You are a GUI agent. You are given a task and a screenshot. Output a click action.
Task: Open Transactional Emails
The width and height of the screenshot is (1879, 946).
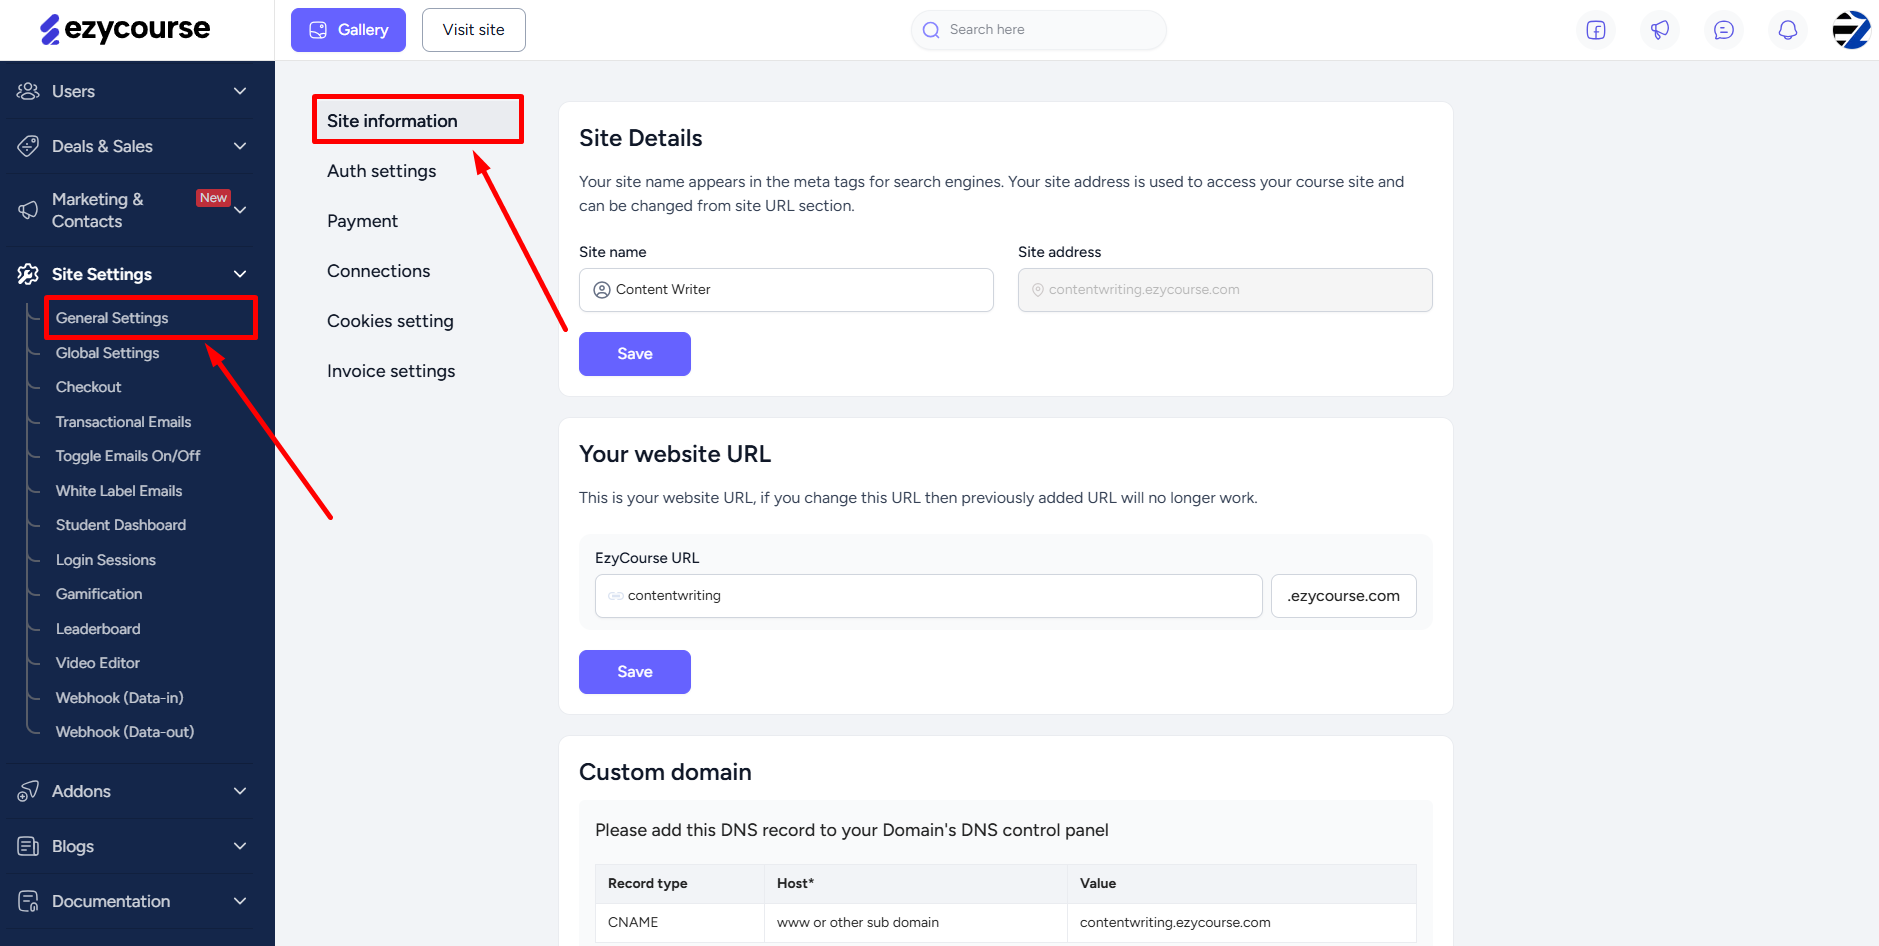(123, 422)
